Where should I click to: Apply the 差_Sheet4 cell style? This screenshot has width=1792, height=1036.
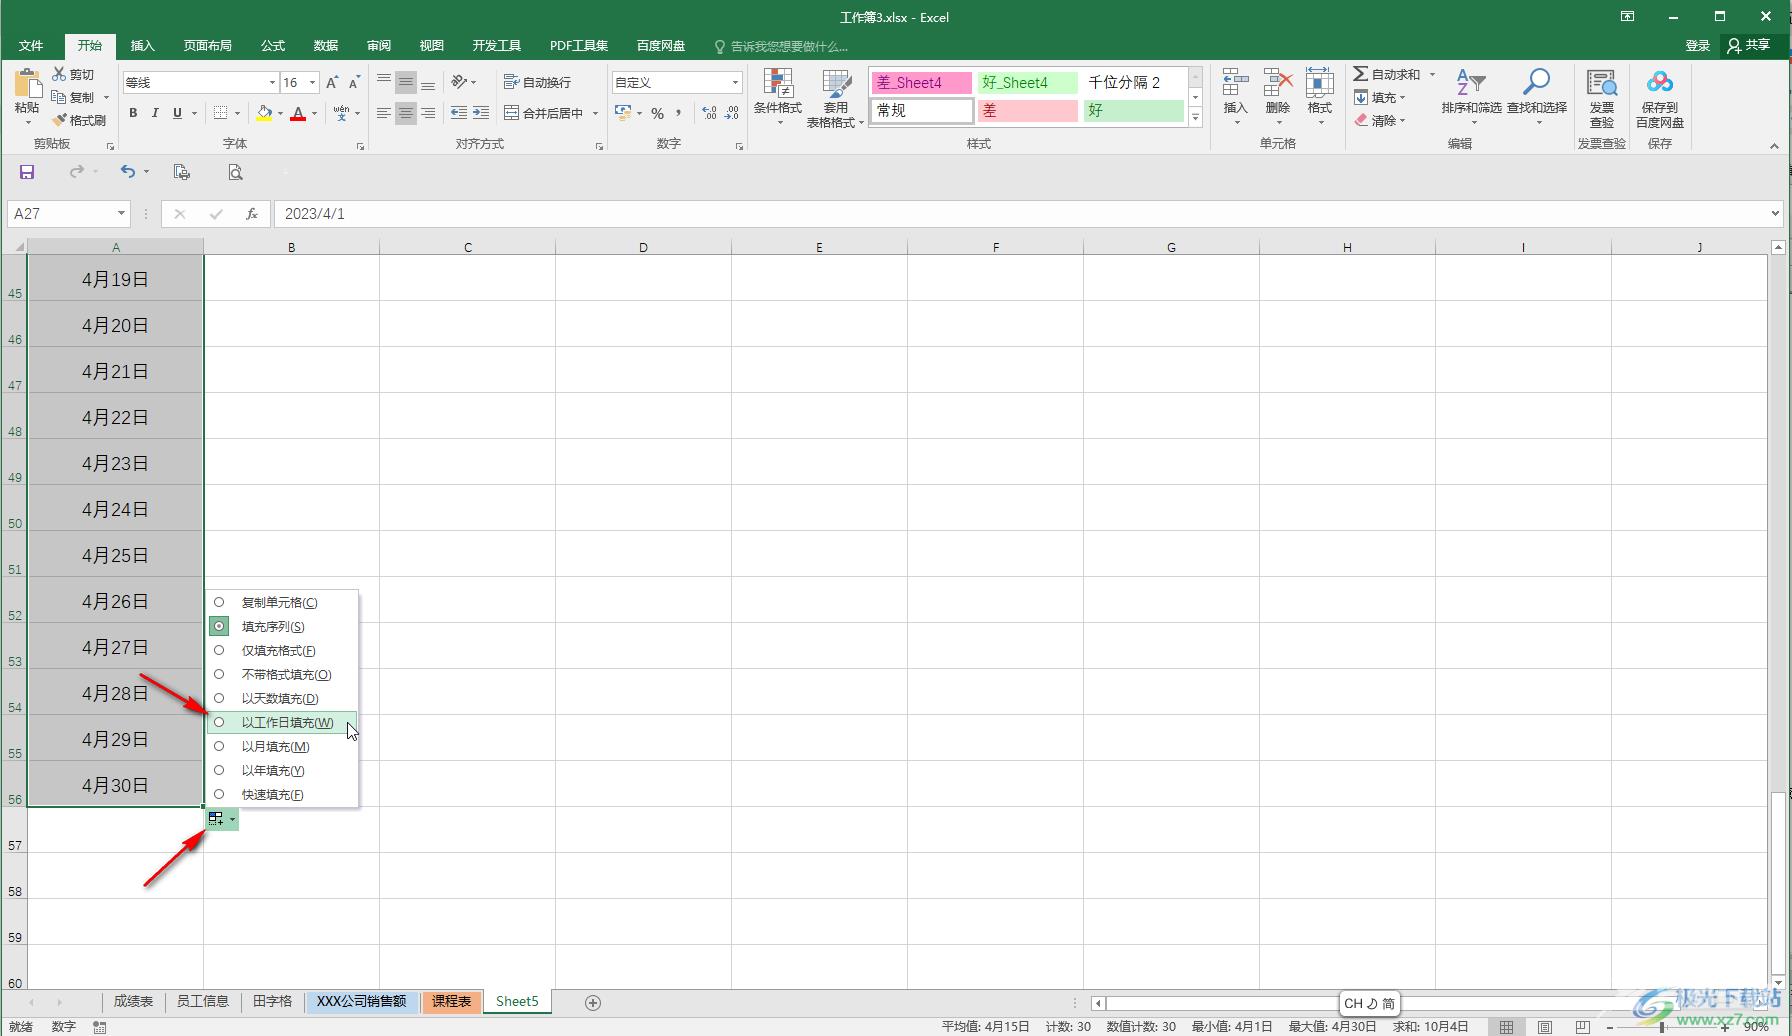tap(921, 83)
